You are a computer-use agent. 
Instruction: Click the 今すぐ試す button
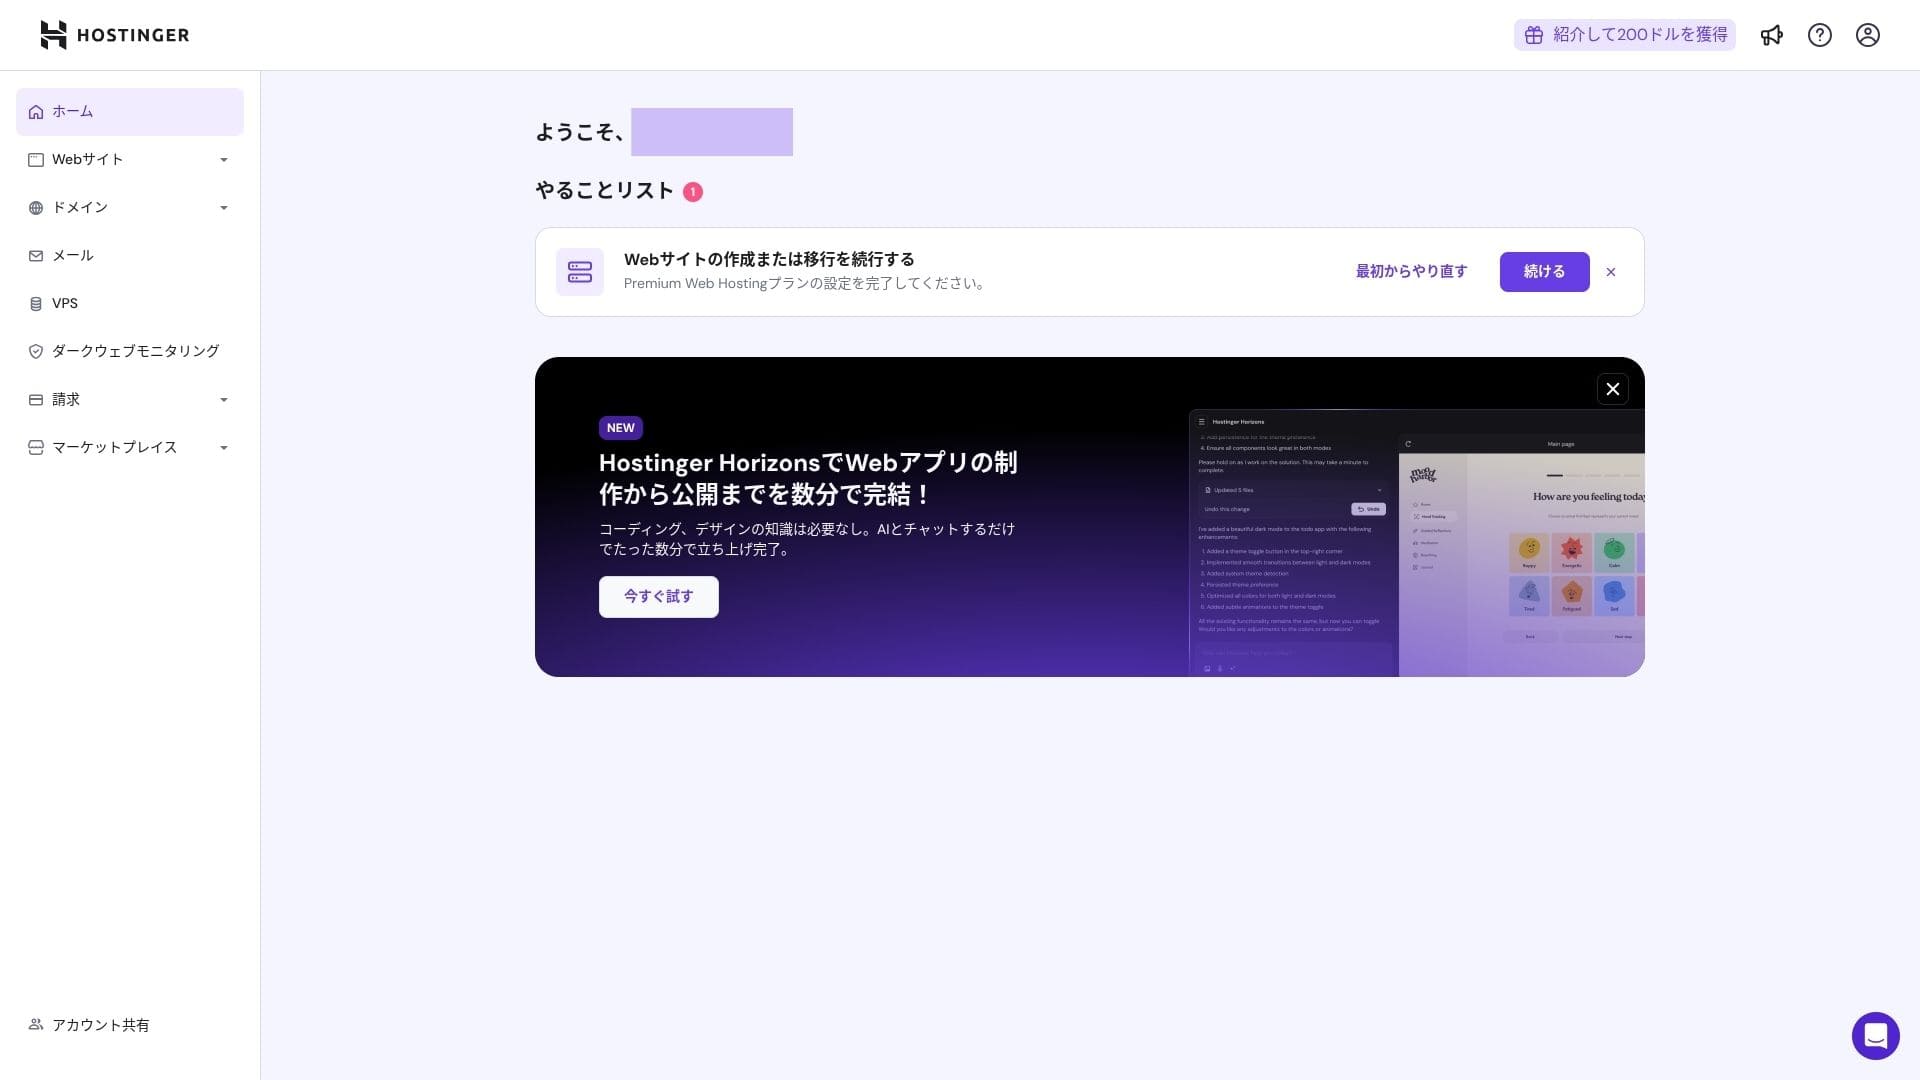coord(659,597)
